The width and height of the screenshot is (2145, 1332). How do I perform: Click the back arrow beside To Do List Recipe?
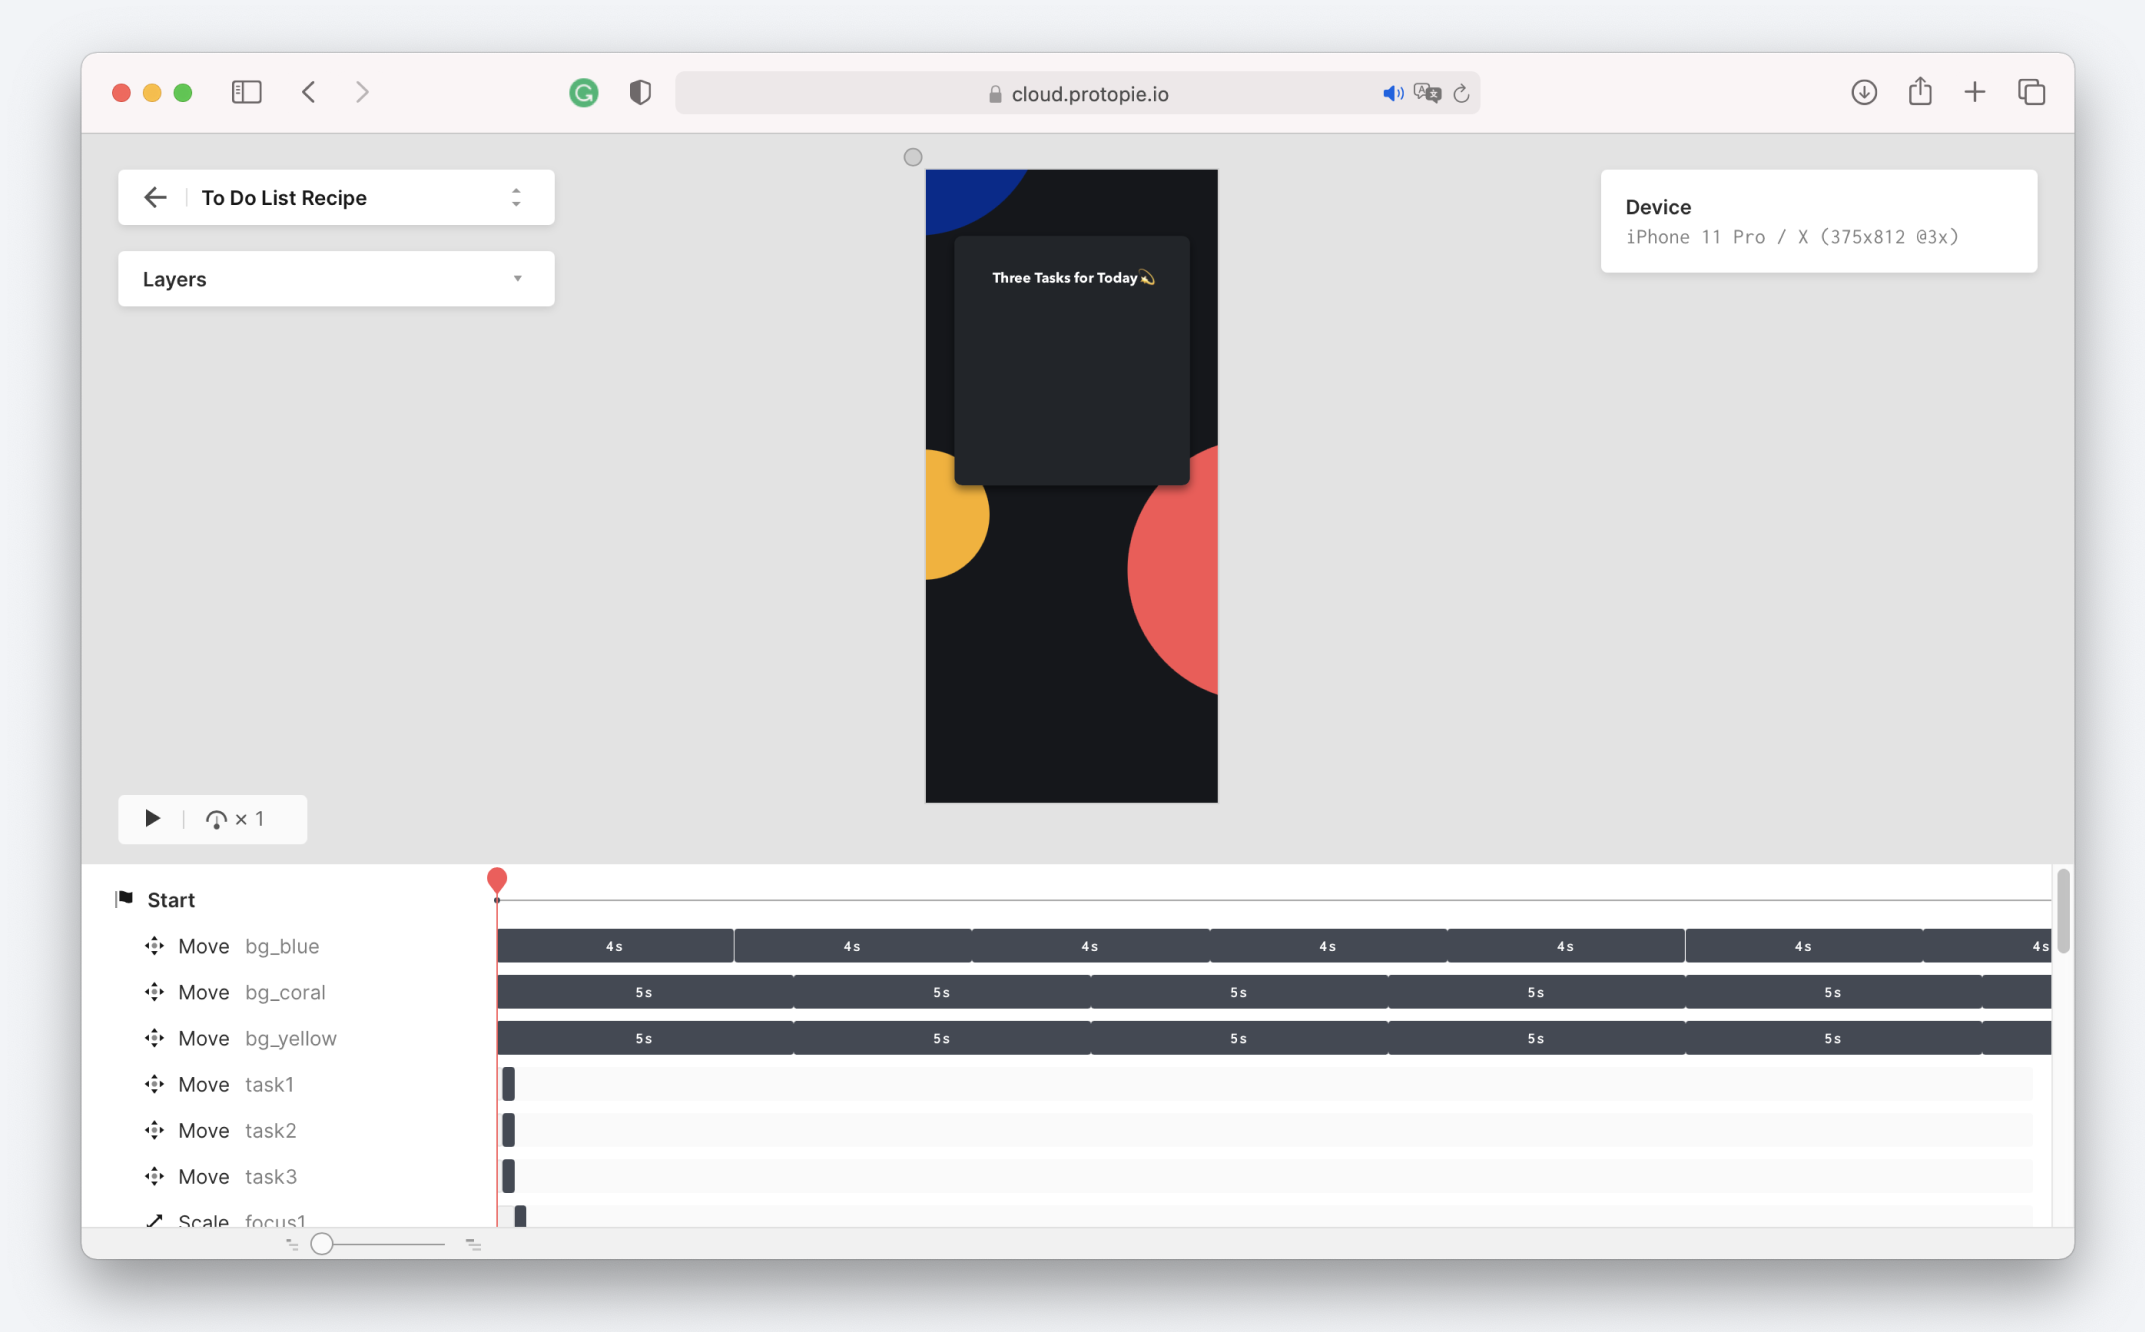[x=155, y=197]
